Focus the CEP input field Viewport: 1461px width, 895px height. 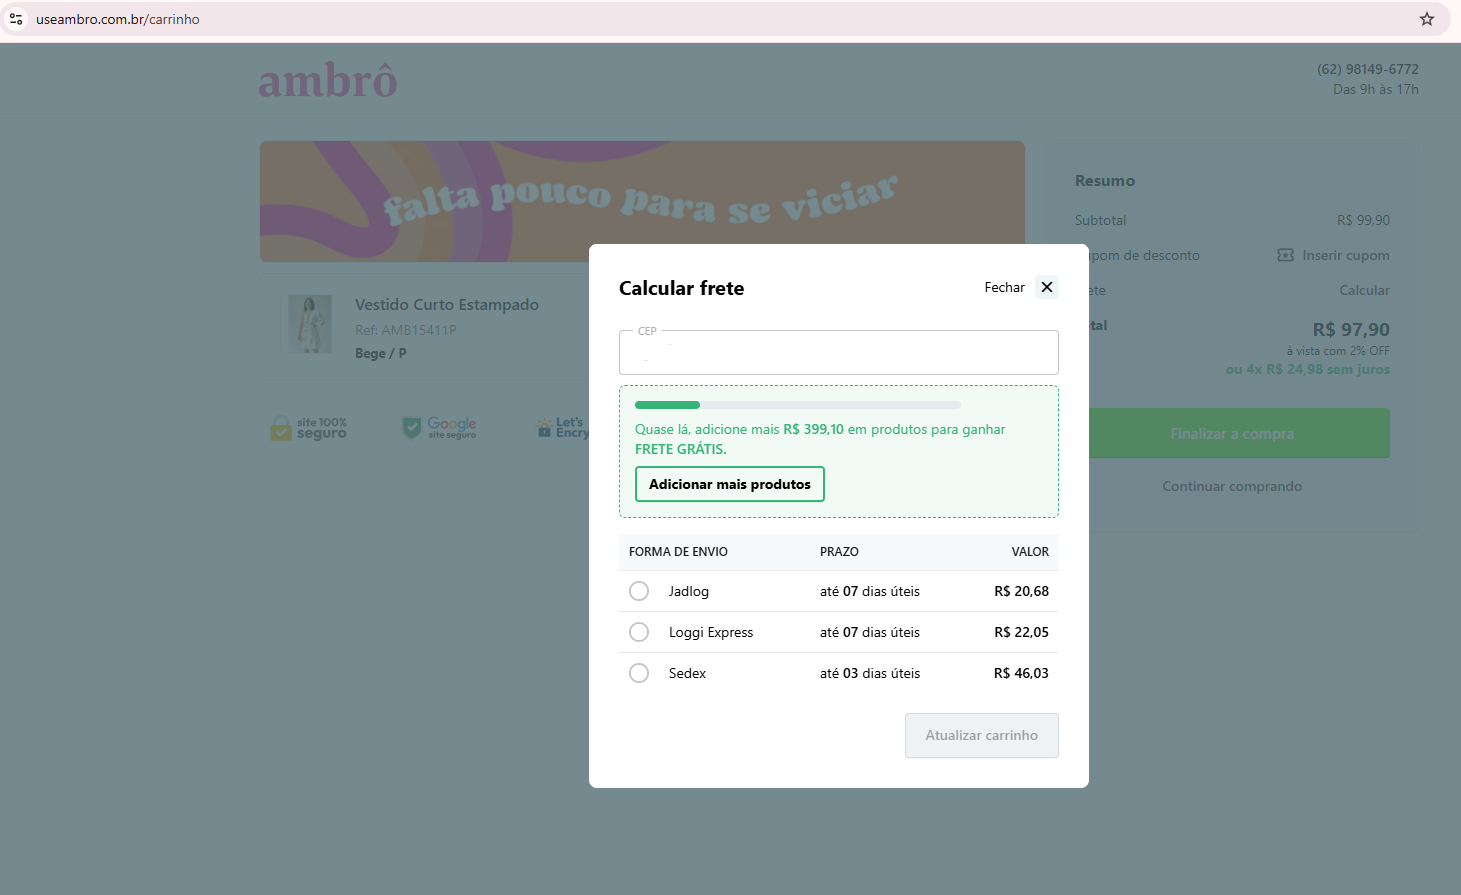click(838, 353)
